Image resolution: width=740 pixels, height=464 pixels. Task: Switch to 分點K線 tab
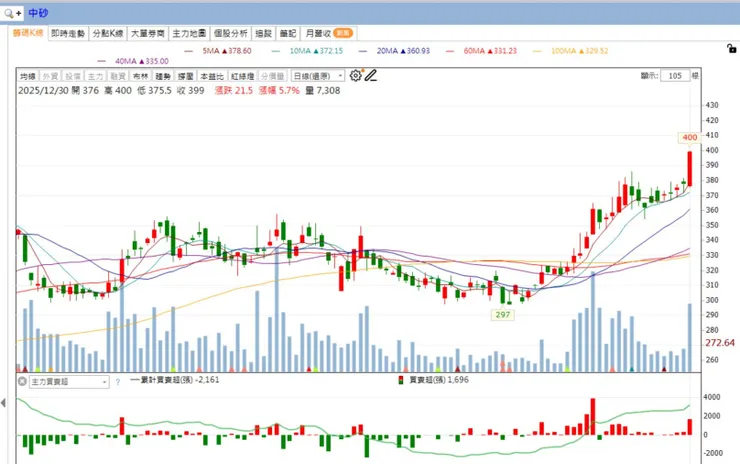108,33
